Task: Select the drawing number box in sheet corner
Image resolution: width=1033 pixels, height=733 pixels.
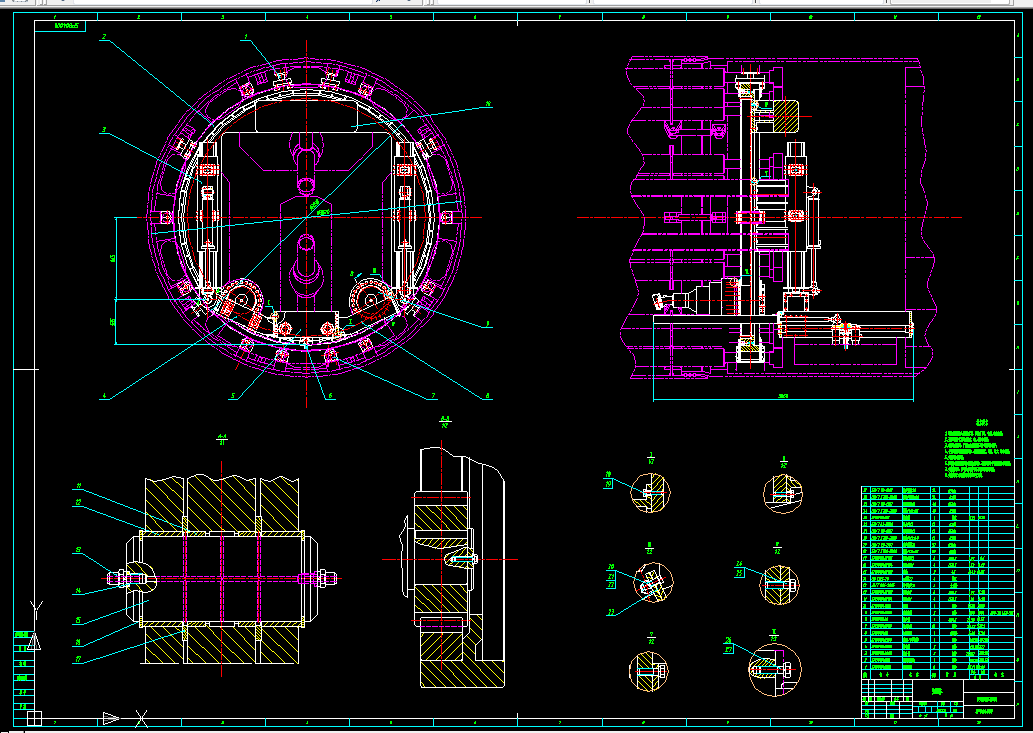Action: (x=60, y=26)
